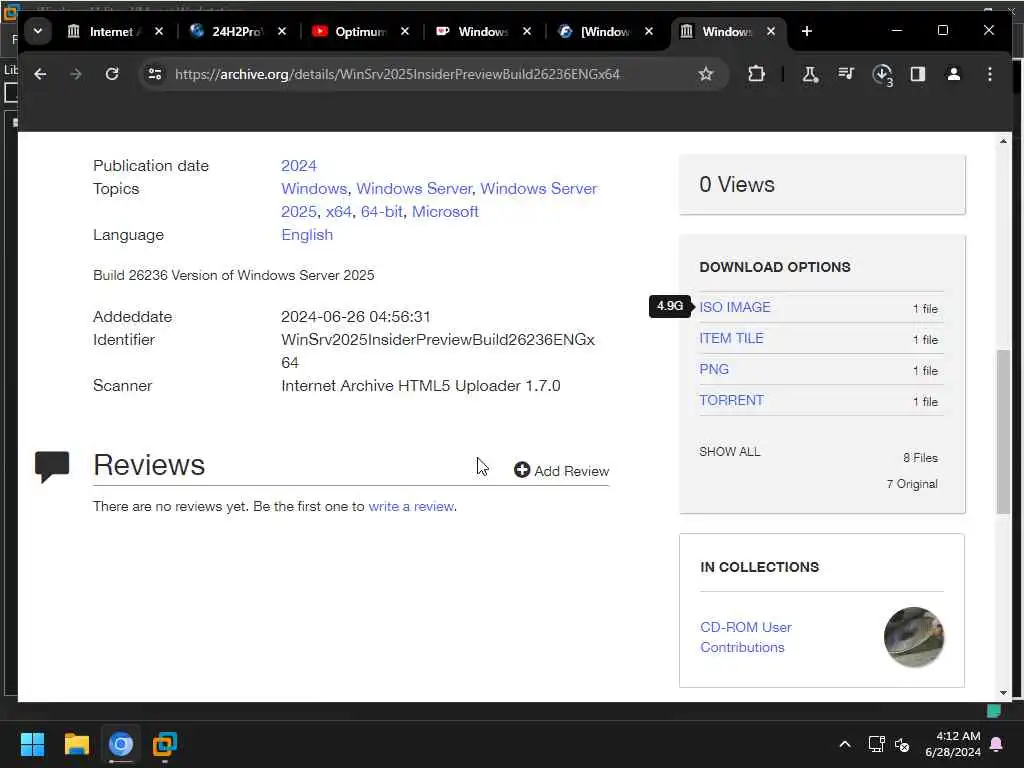
Task: Open Chrome Labs flask icon
Action: 810,74
